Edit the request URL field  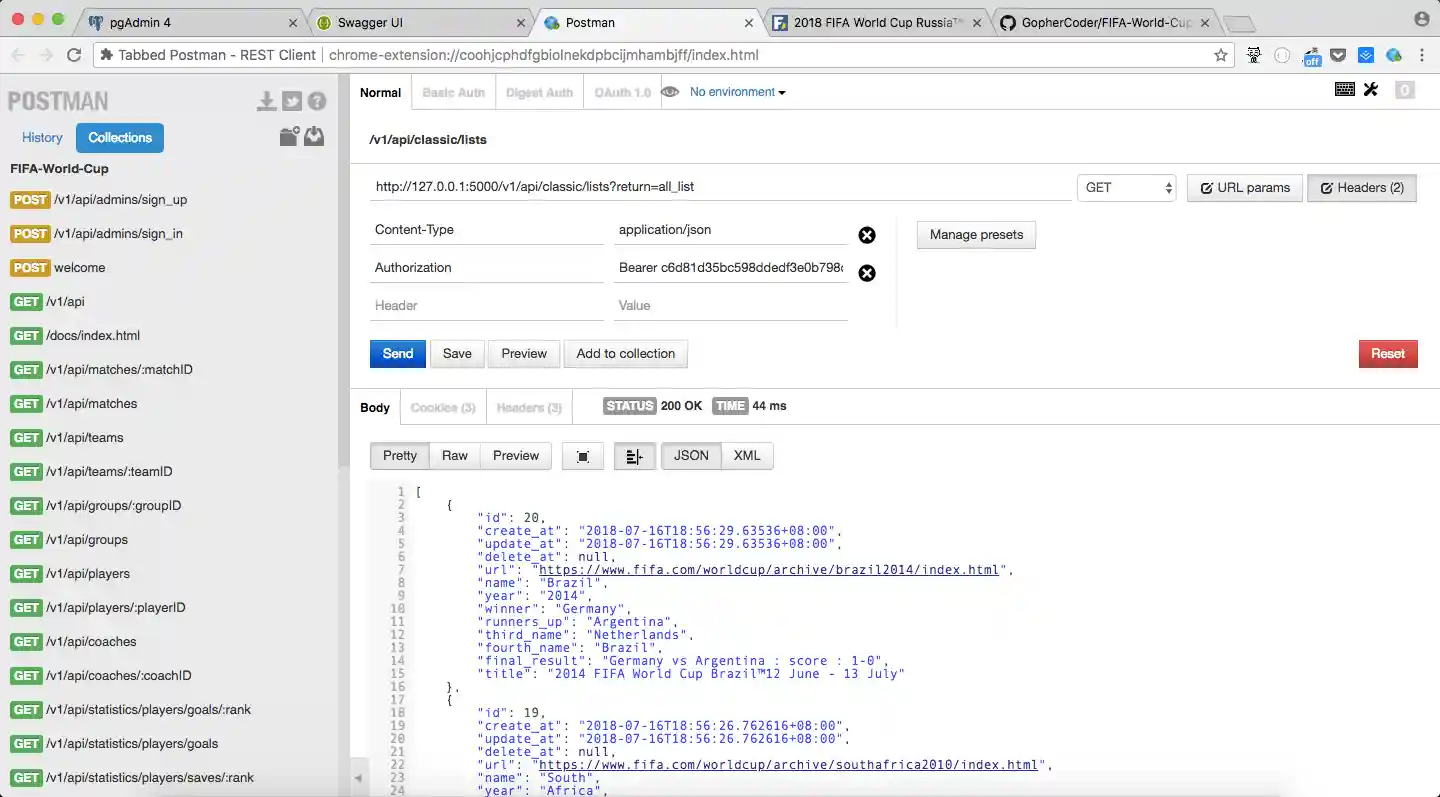coord(700,187)
